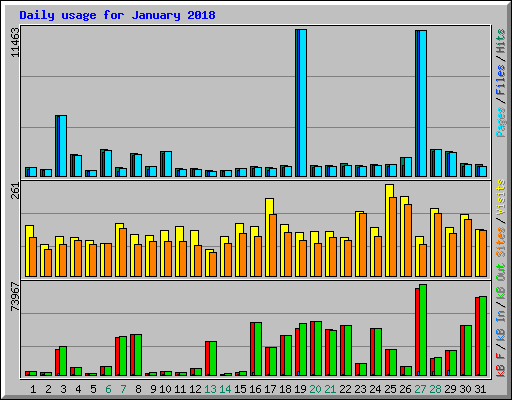Viewport: 512px width, 400px height.
Task: Click the green kB Out bar for day 13
Action: click(x=213, y=359)
